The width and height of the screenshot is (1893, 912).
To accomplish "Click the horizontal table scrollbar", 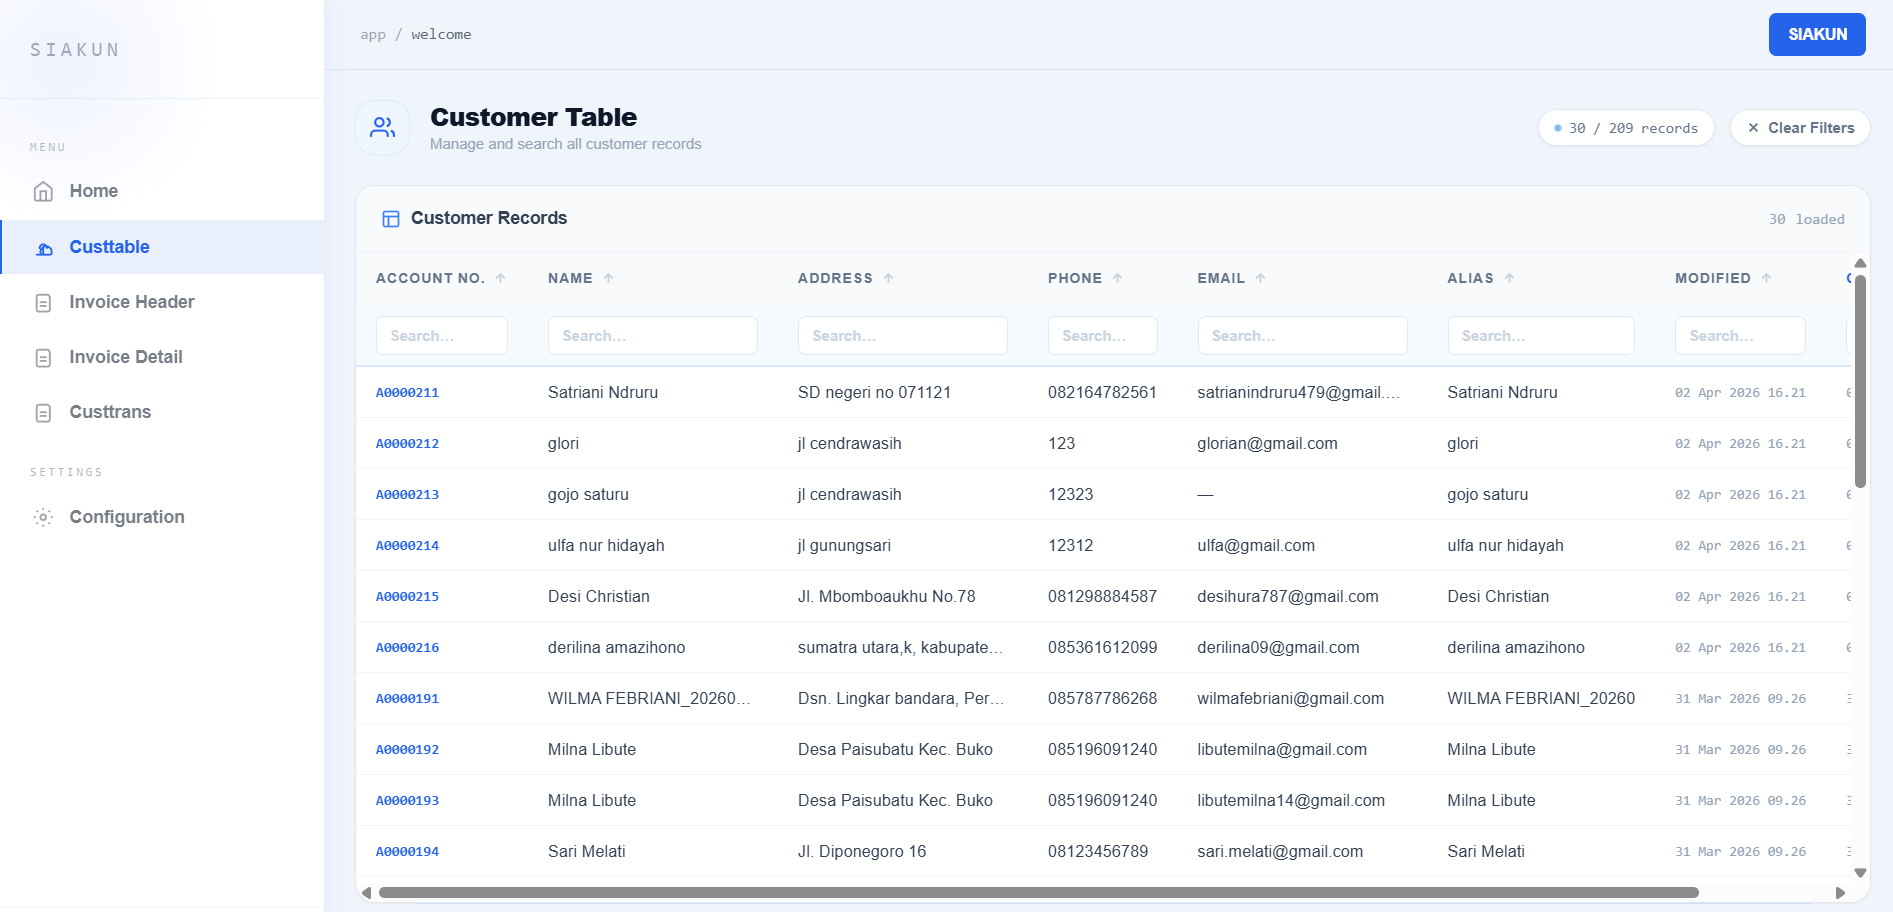I will 1038,893.
